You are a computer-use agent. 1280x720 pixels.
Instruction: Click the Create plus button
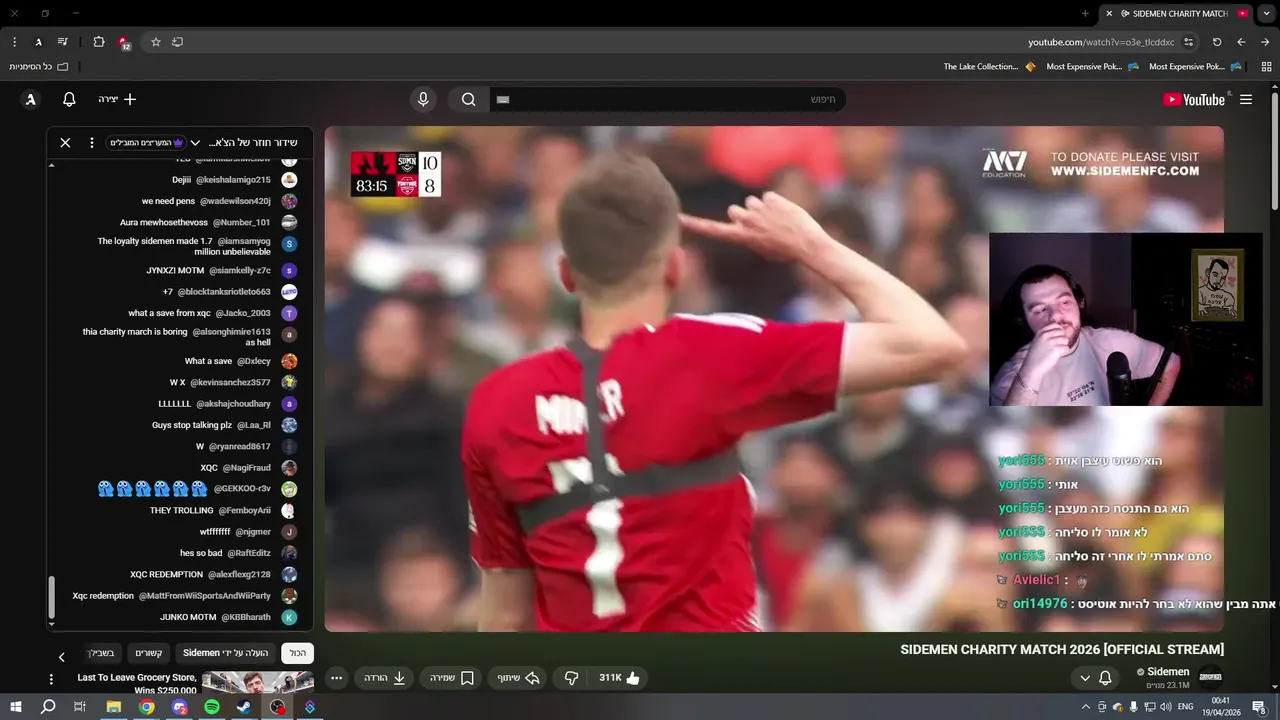point(117,99)
